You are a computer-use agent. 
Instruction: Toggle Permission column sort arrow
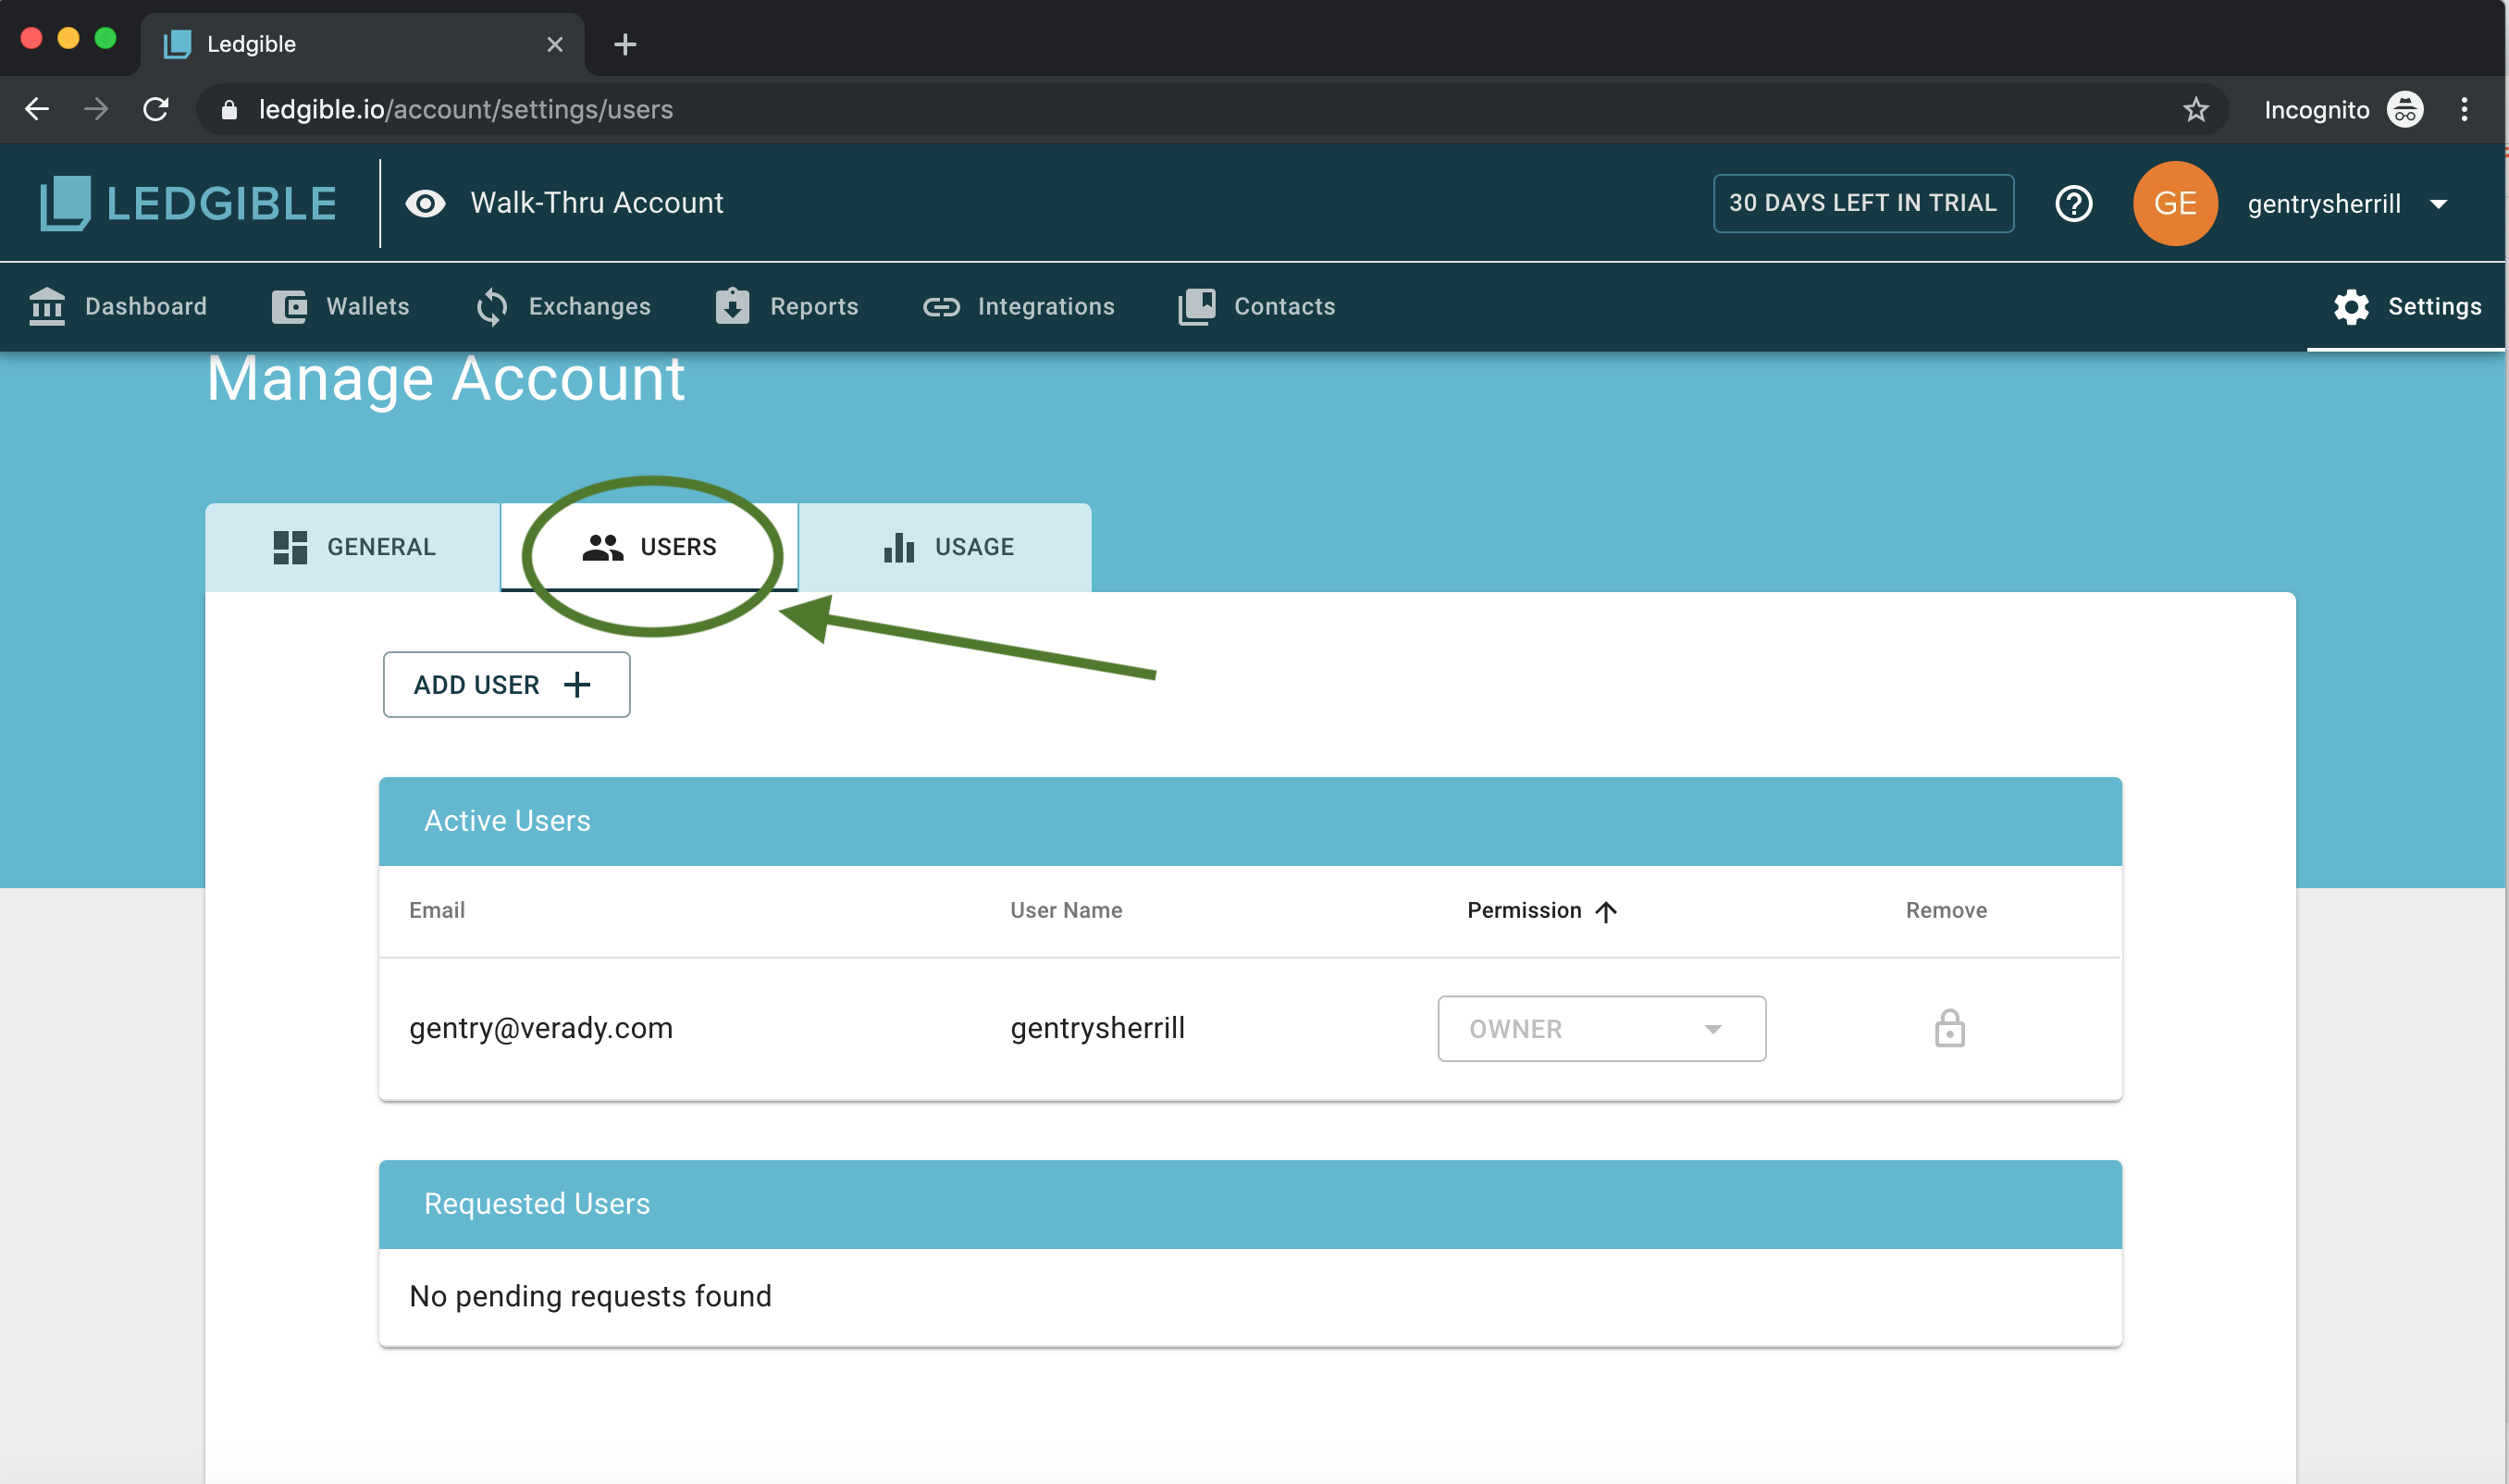tap(1606, 911)
